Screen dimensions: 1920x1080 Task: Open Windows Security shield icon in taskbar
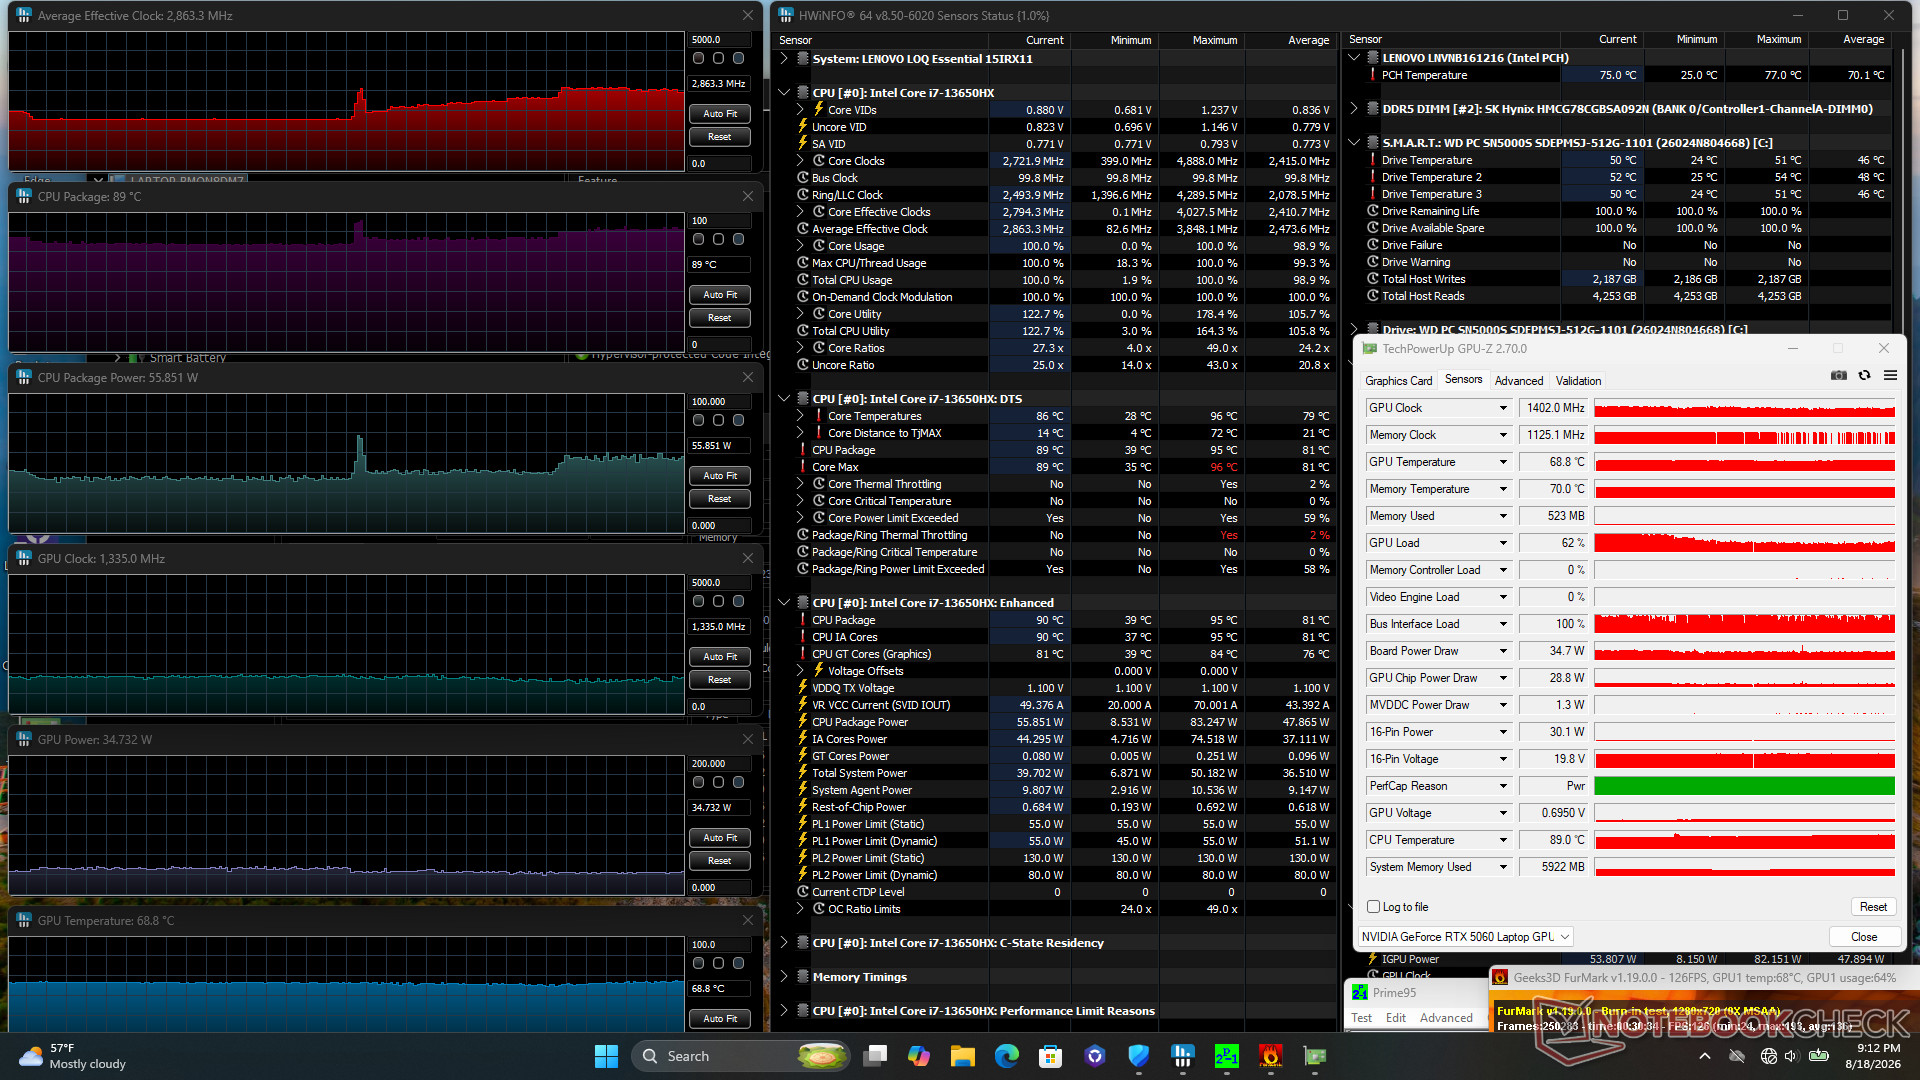(1139, 1056)
